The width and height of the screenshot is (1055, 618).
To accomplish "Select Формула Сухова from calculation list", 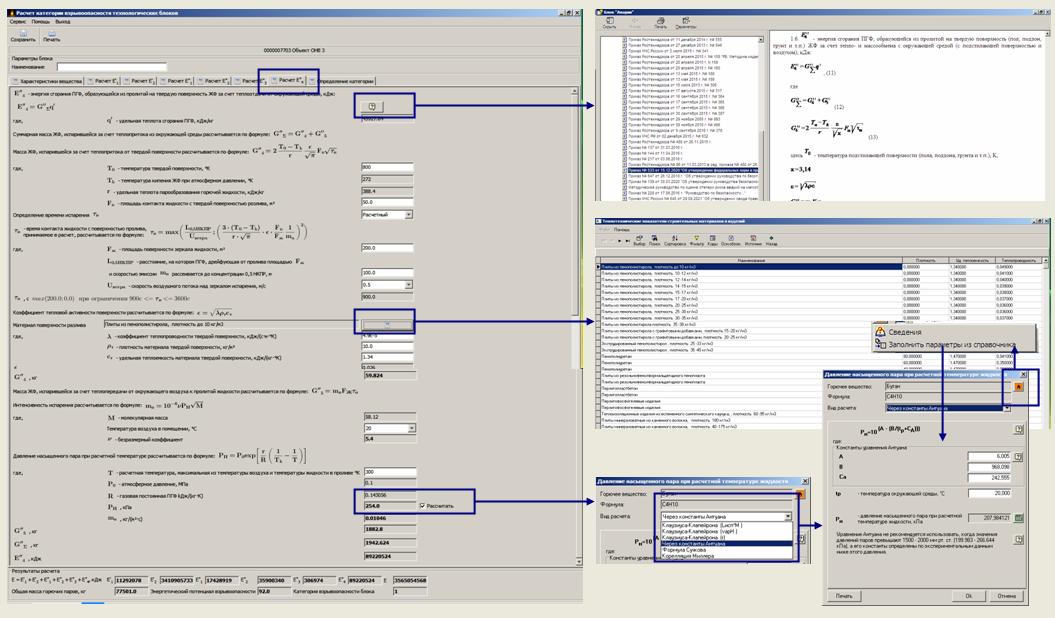I will pyautogui.click(x=686, y=549).
